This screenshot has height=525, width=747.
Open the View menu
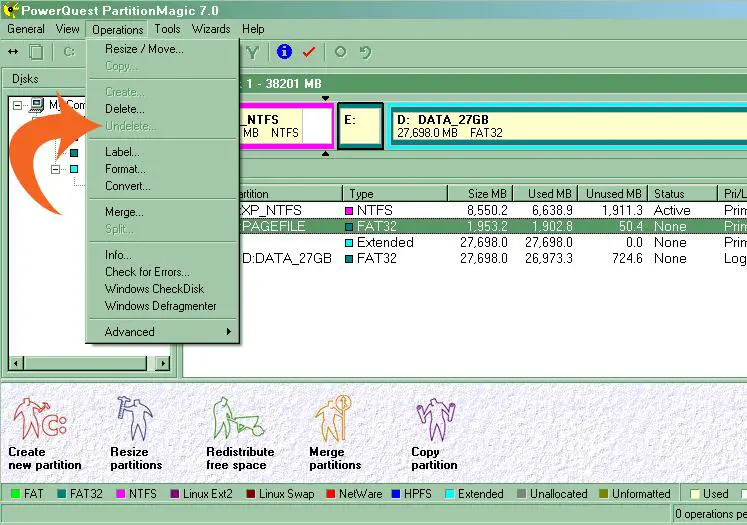coord(68,29)
